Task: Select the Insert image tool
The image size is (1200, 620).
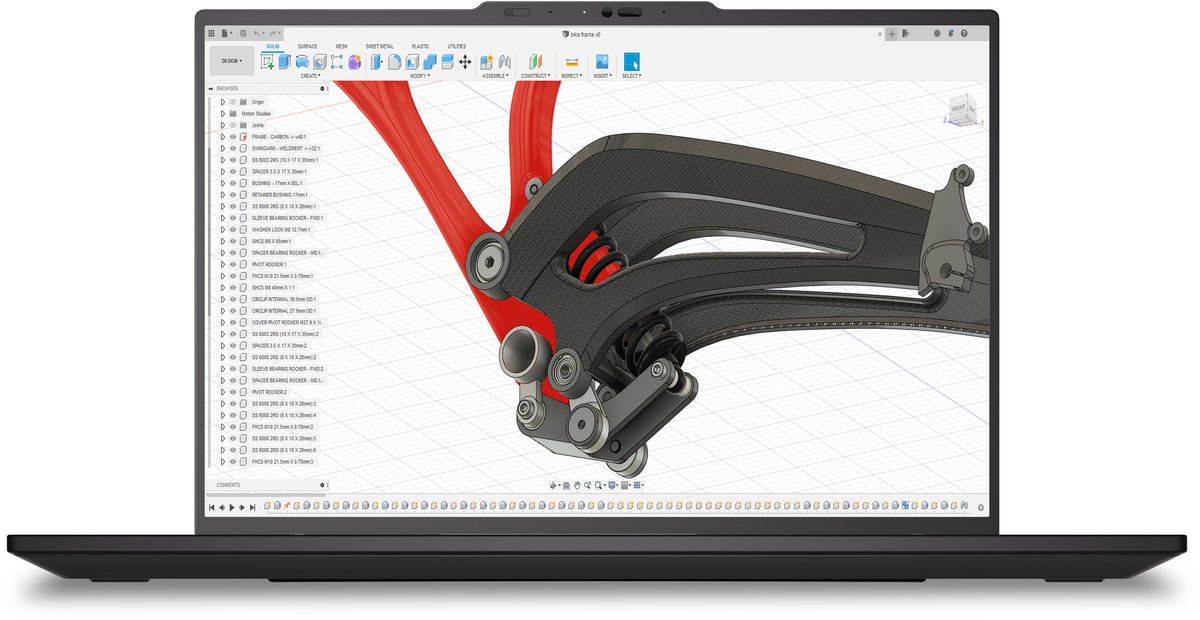Action: click(602, 61)
